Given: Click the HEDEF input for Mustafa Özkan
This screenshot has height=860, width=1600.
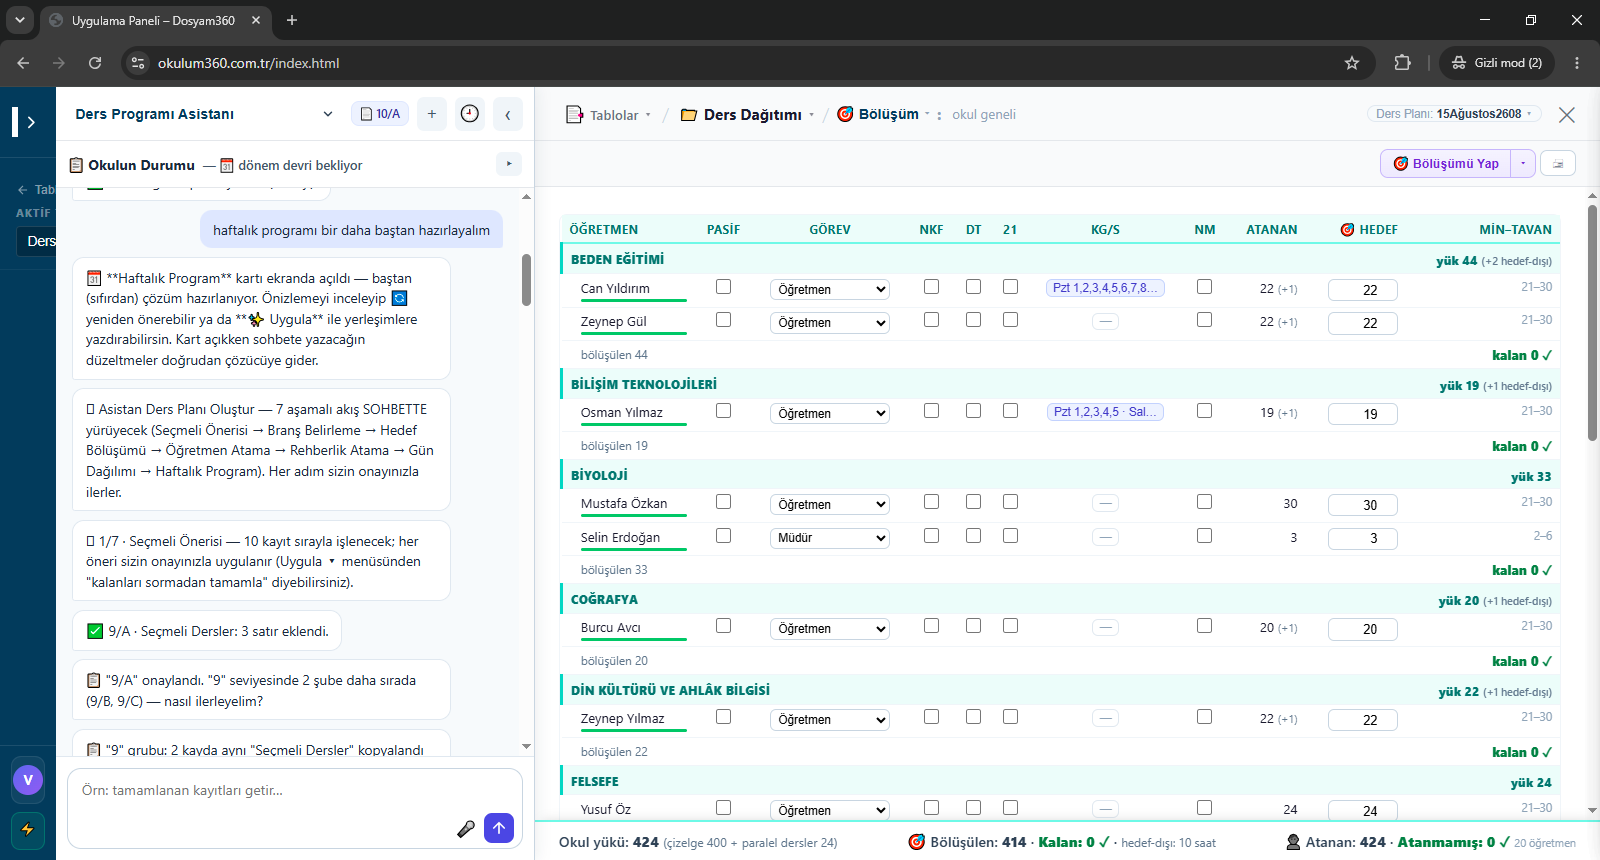Looking at the screenshot, I should click(1363, 505).
